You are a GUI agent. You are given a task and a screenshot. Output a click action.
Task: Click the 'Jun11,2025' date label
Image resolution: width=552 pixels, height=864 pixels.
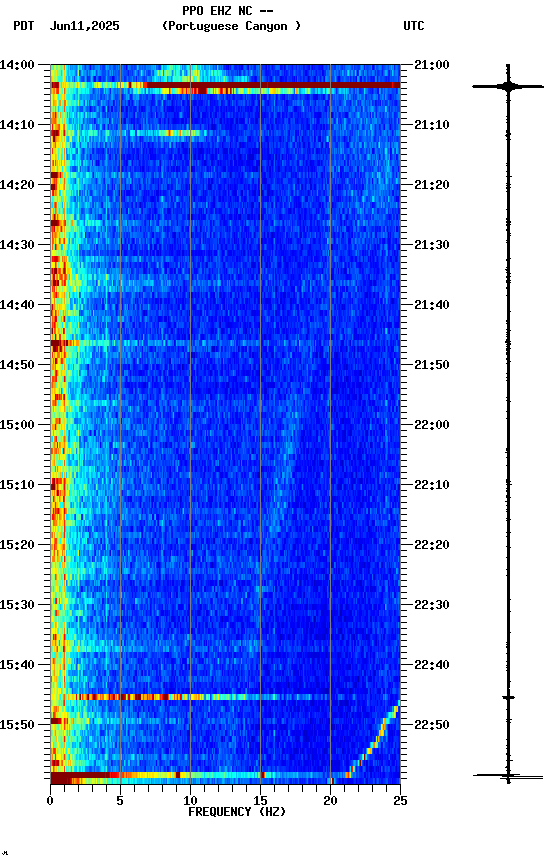(x=84, y=26)
